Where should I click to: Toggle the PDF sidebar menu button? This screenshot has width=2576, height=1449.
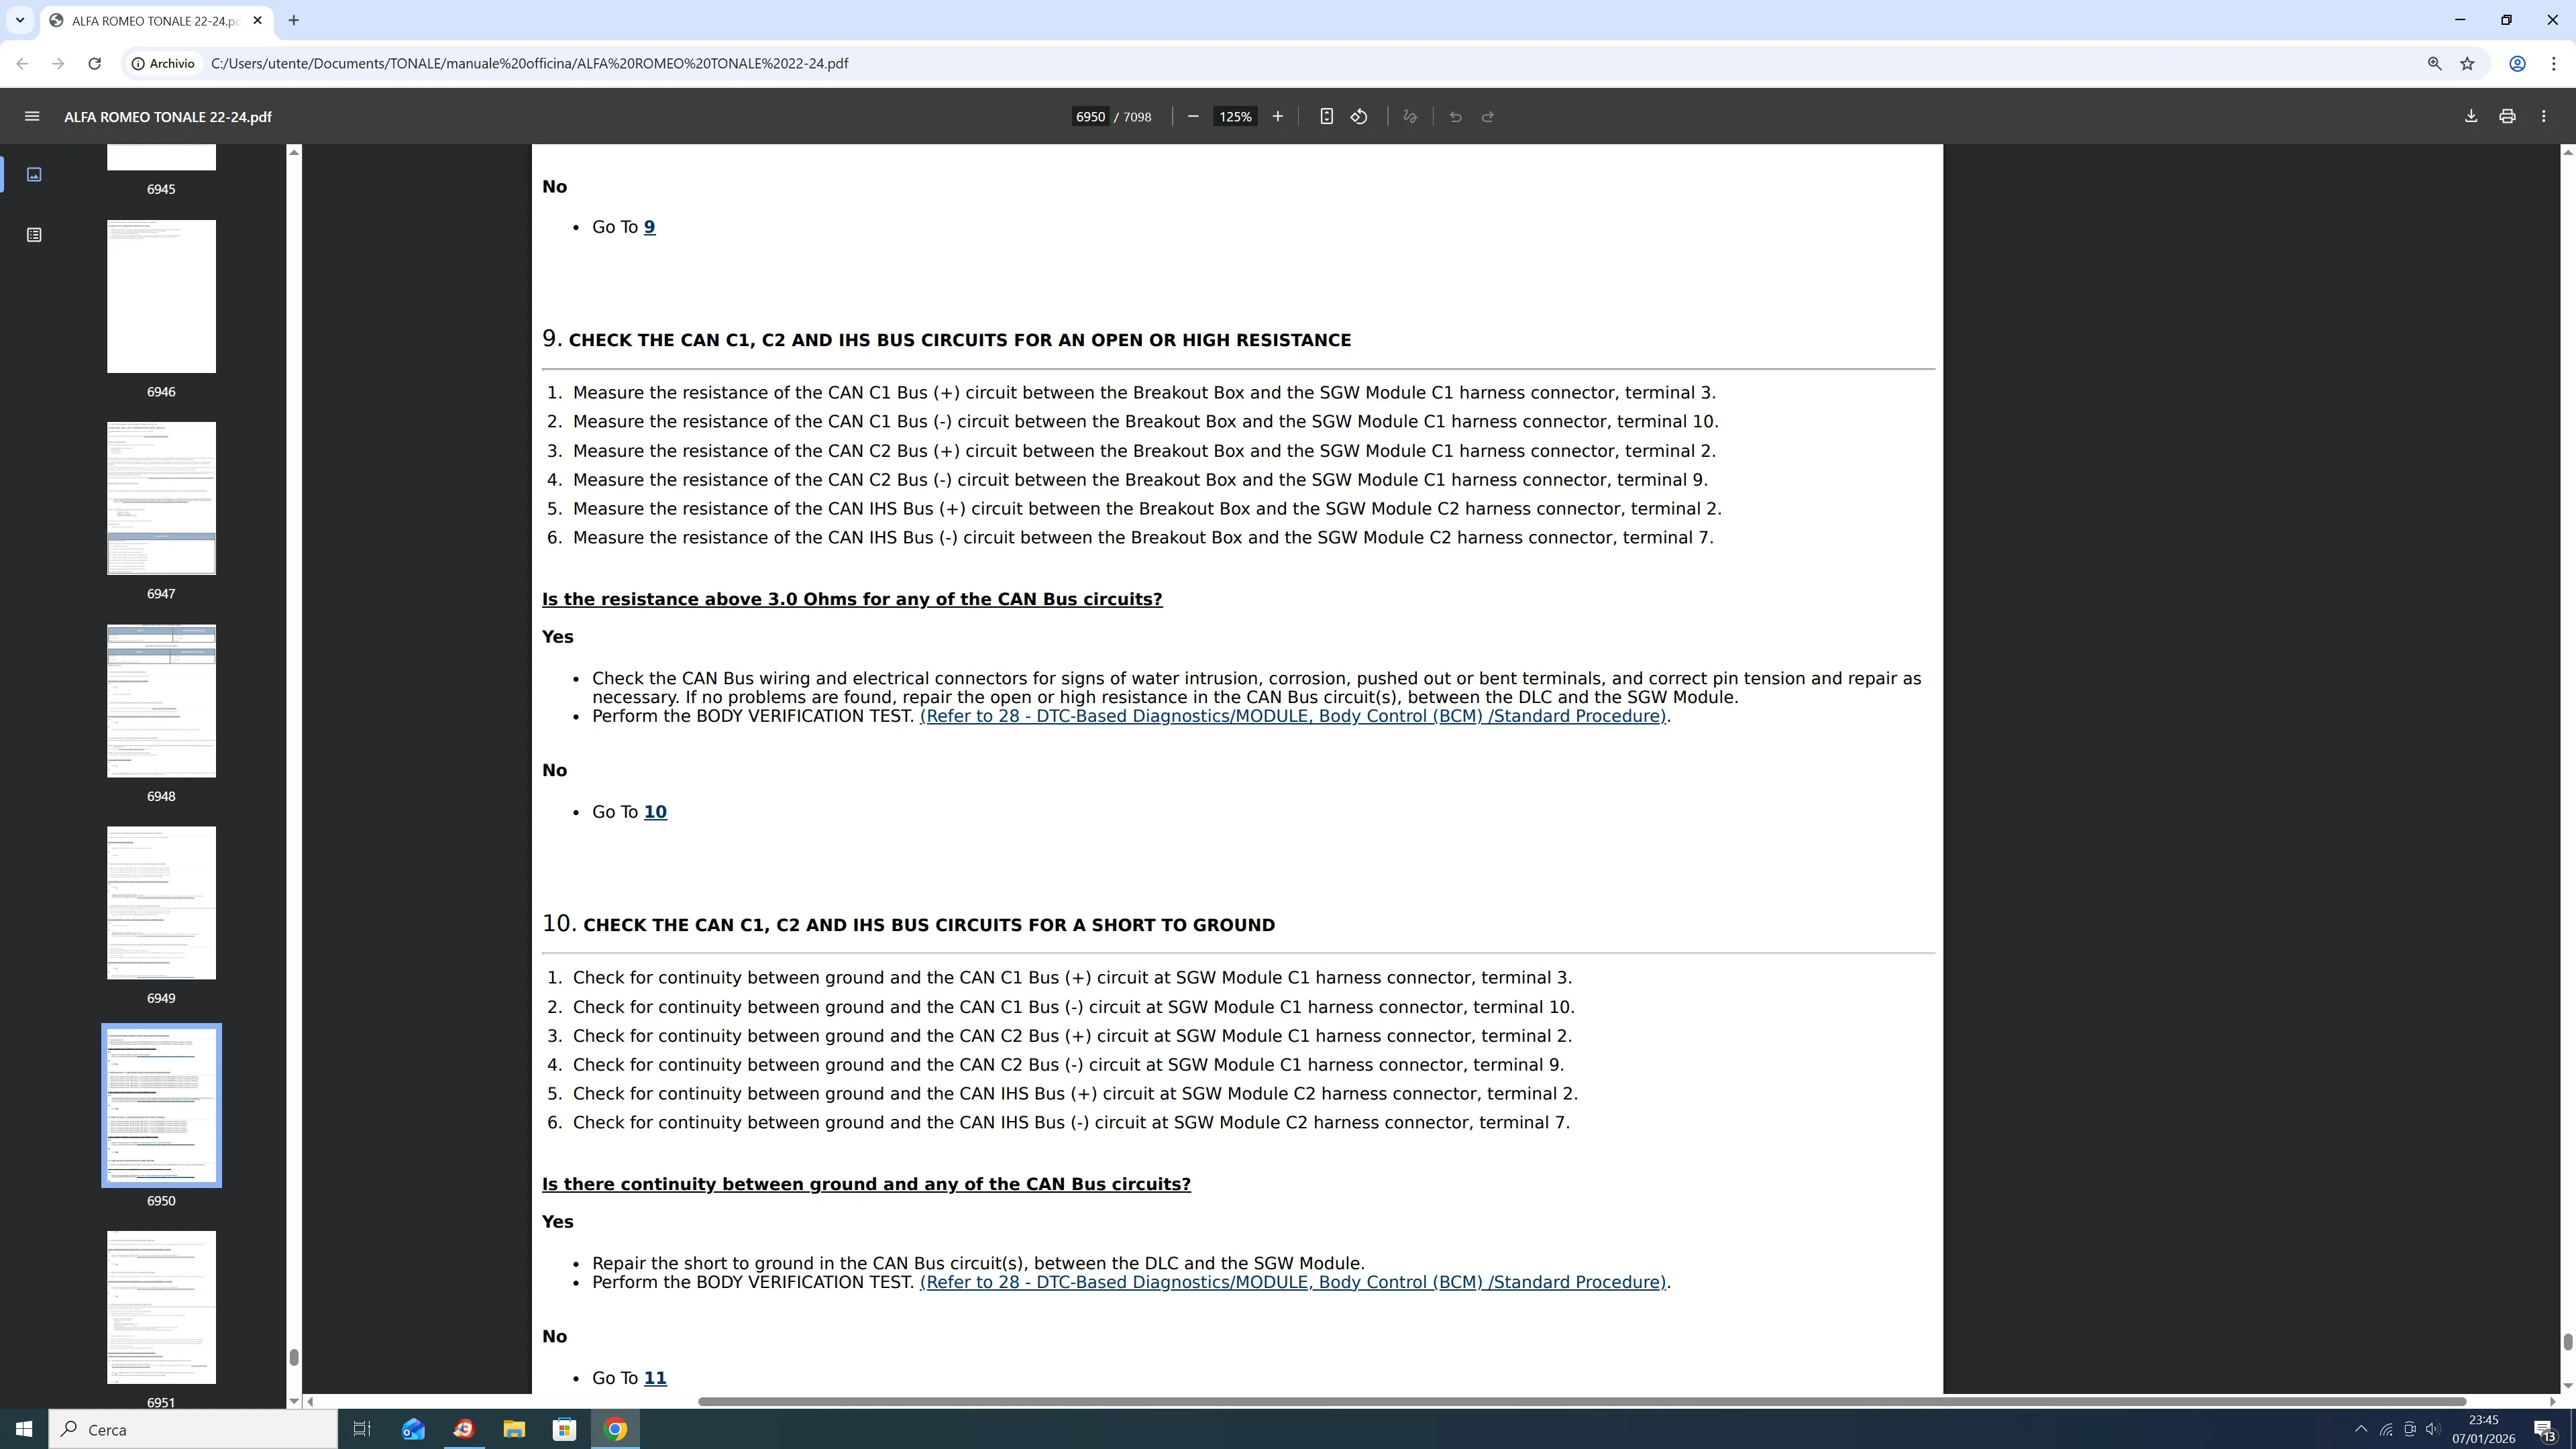(32, 117)
